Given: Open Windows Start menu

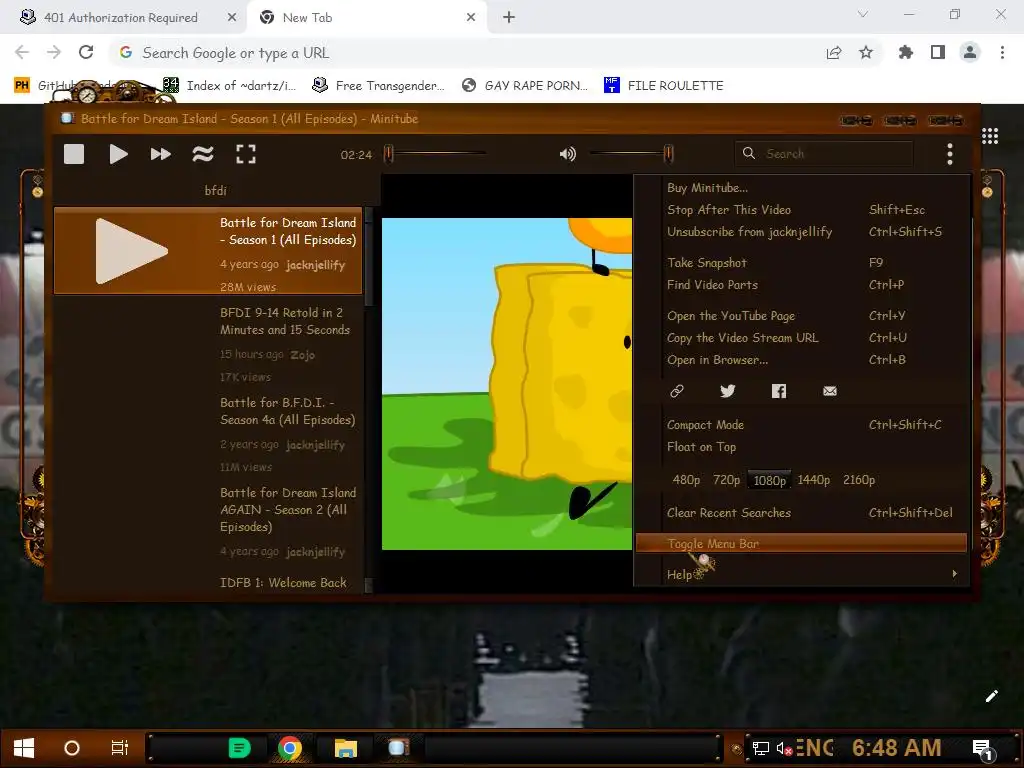Looking at the screenshot, I should pyautogui.click(x=24, y=748).
